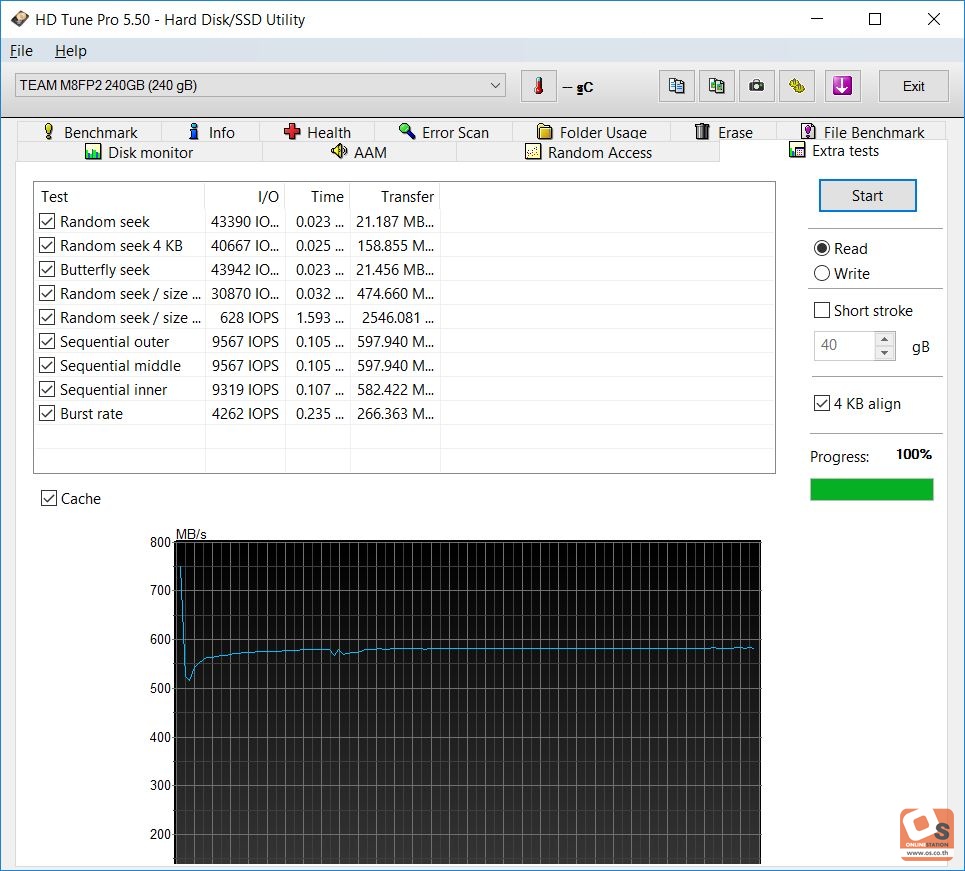Copy results to clipboard icon

[676, 86]
